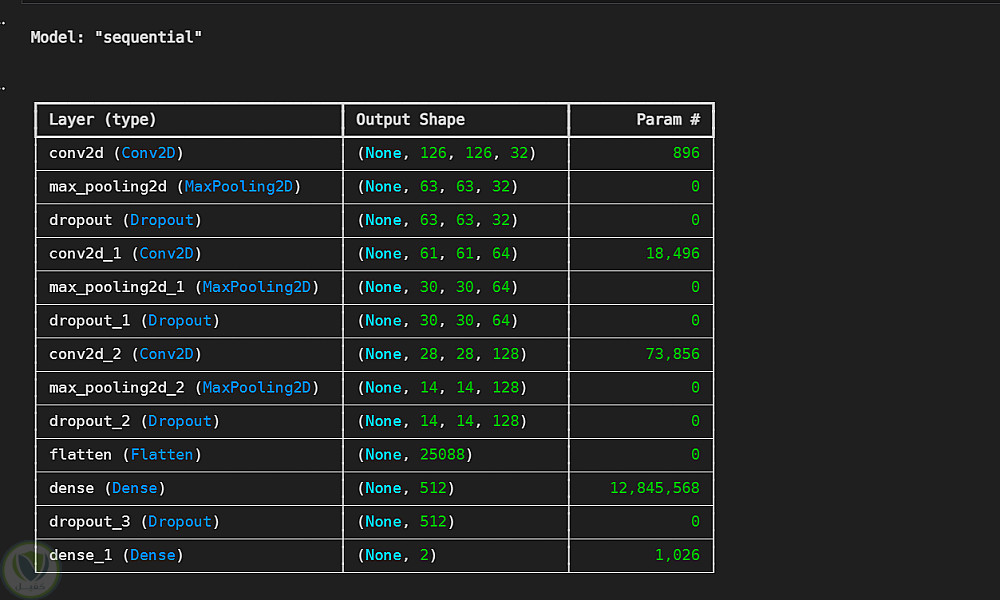Click the "Layer (type)" column header
This screenshot has height=600, width=1000.
pos(103,120)
